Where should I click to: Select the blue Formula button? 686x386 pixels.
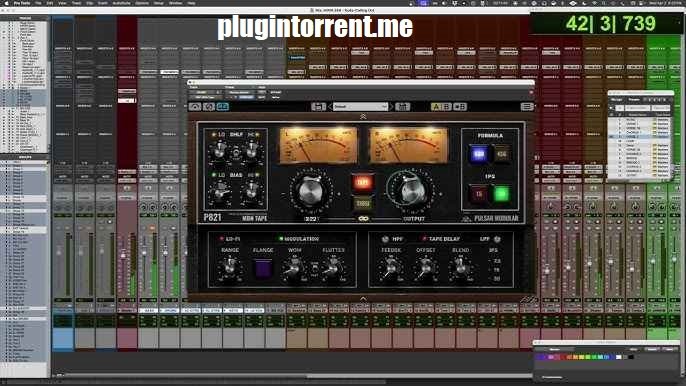pyautogui.click(x=479, y=154)
